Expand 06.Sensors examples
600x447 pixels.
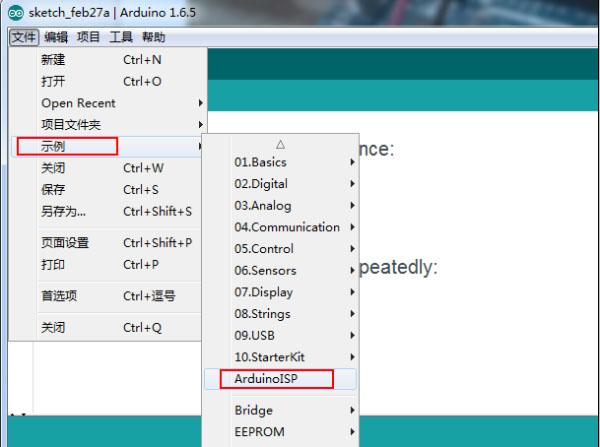tap(280, 271)
